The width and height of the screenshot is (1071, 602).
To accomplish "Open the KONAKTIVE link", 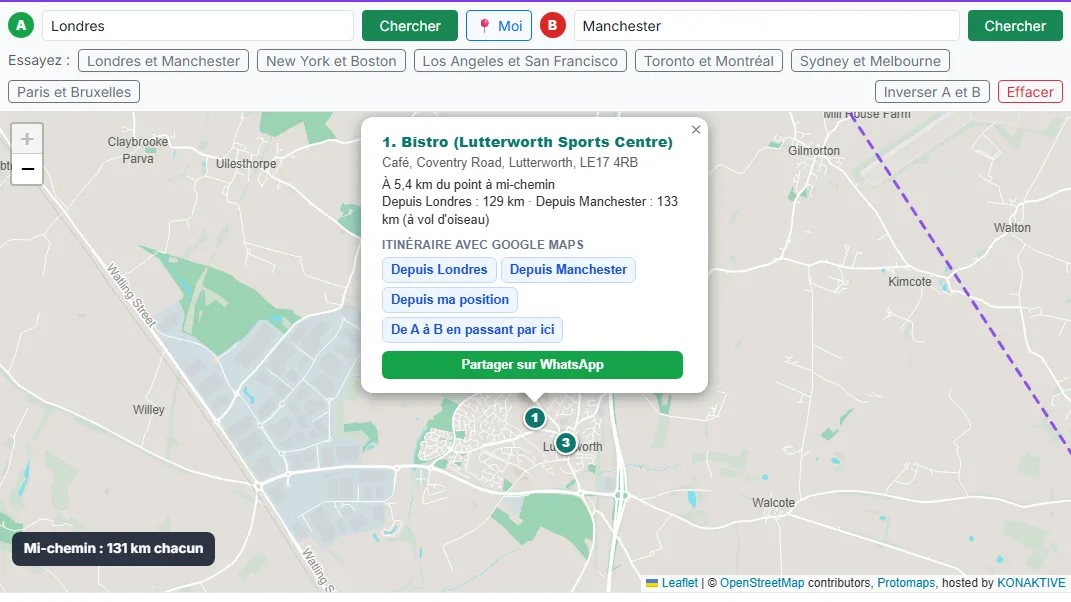I will [x=1031, y=583].
